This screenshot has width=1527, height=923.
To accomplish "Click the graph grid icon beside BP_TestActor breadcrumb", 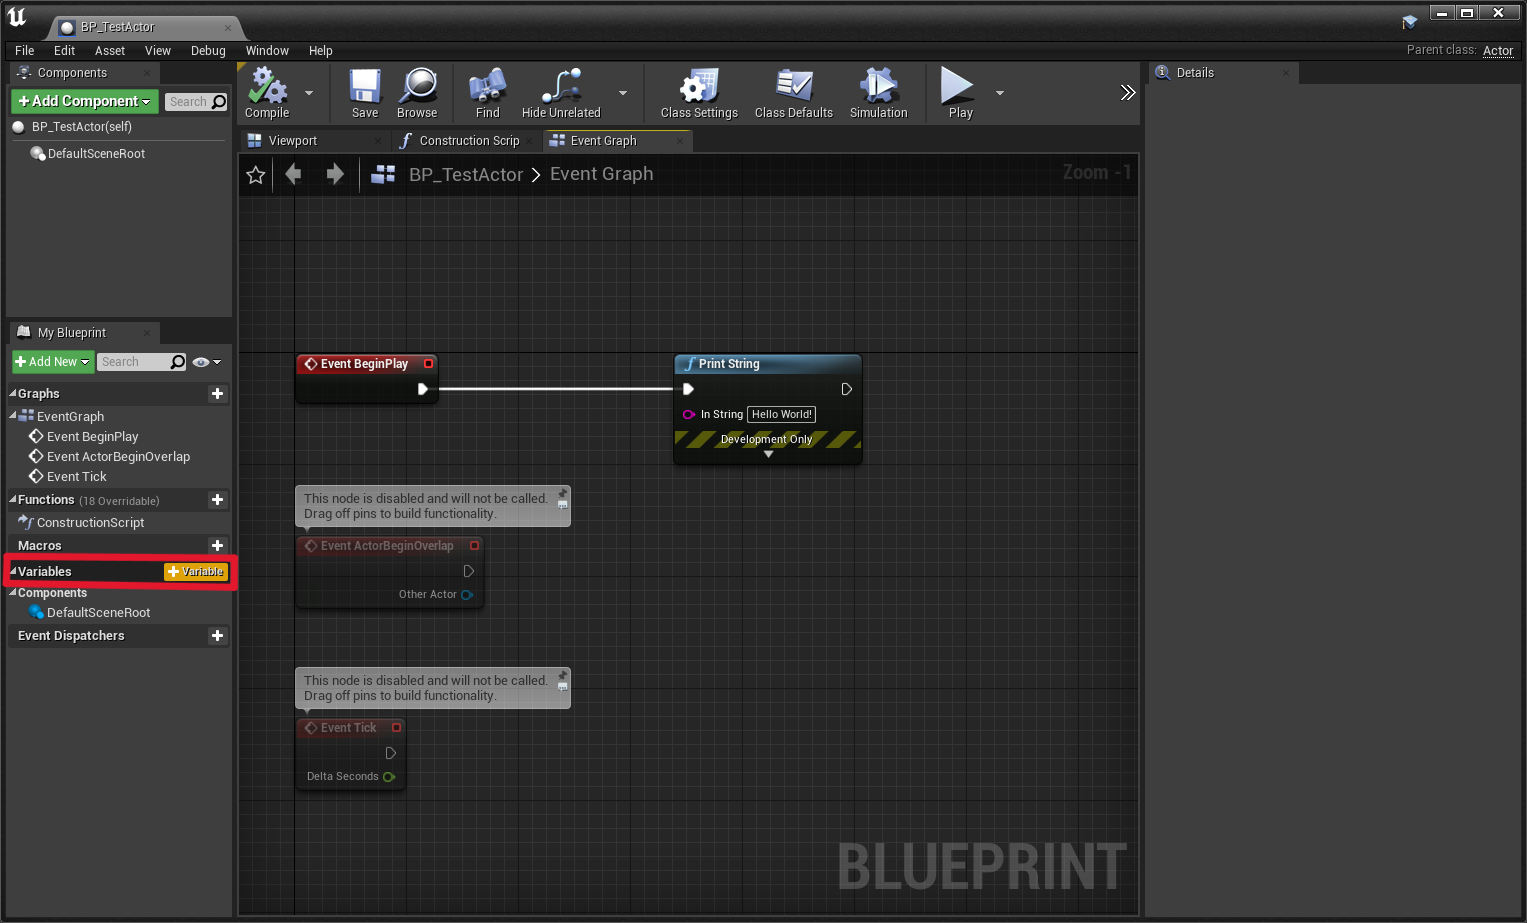I will click(383, 175).
